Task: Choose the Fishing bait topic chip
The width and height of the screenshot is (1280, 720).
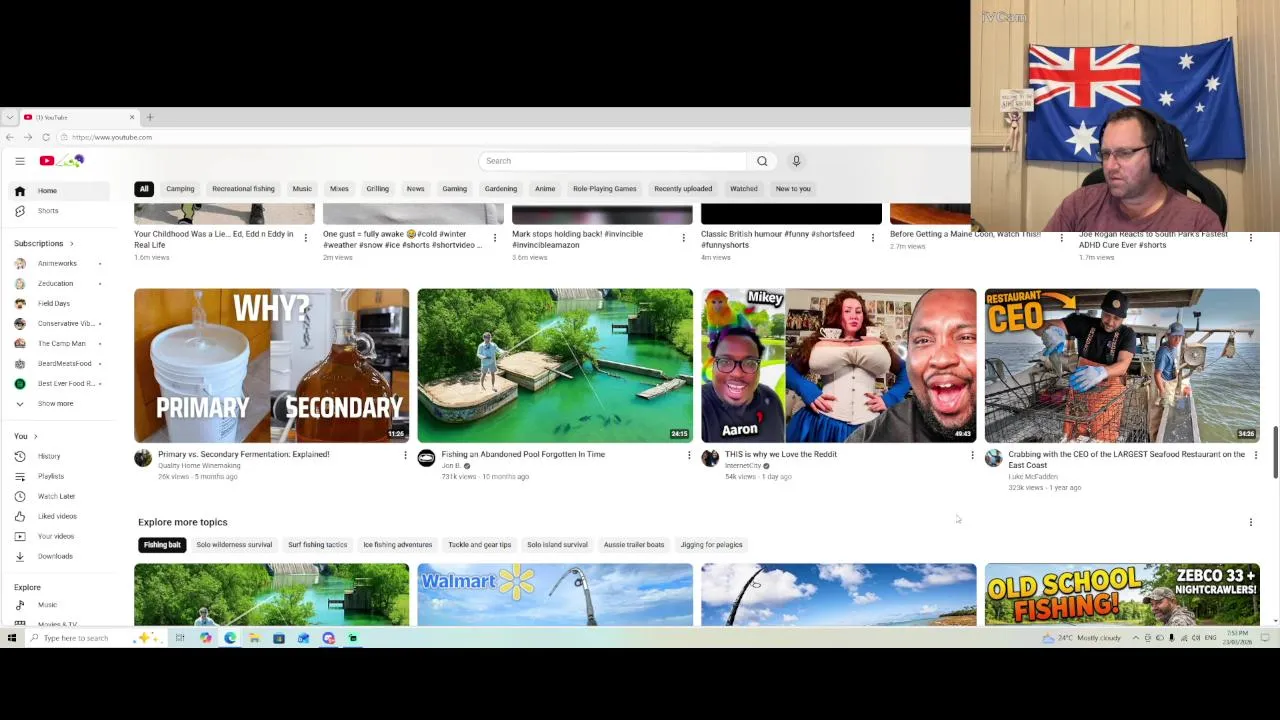Action: (x=162, y=545)
